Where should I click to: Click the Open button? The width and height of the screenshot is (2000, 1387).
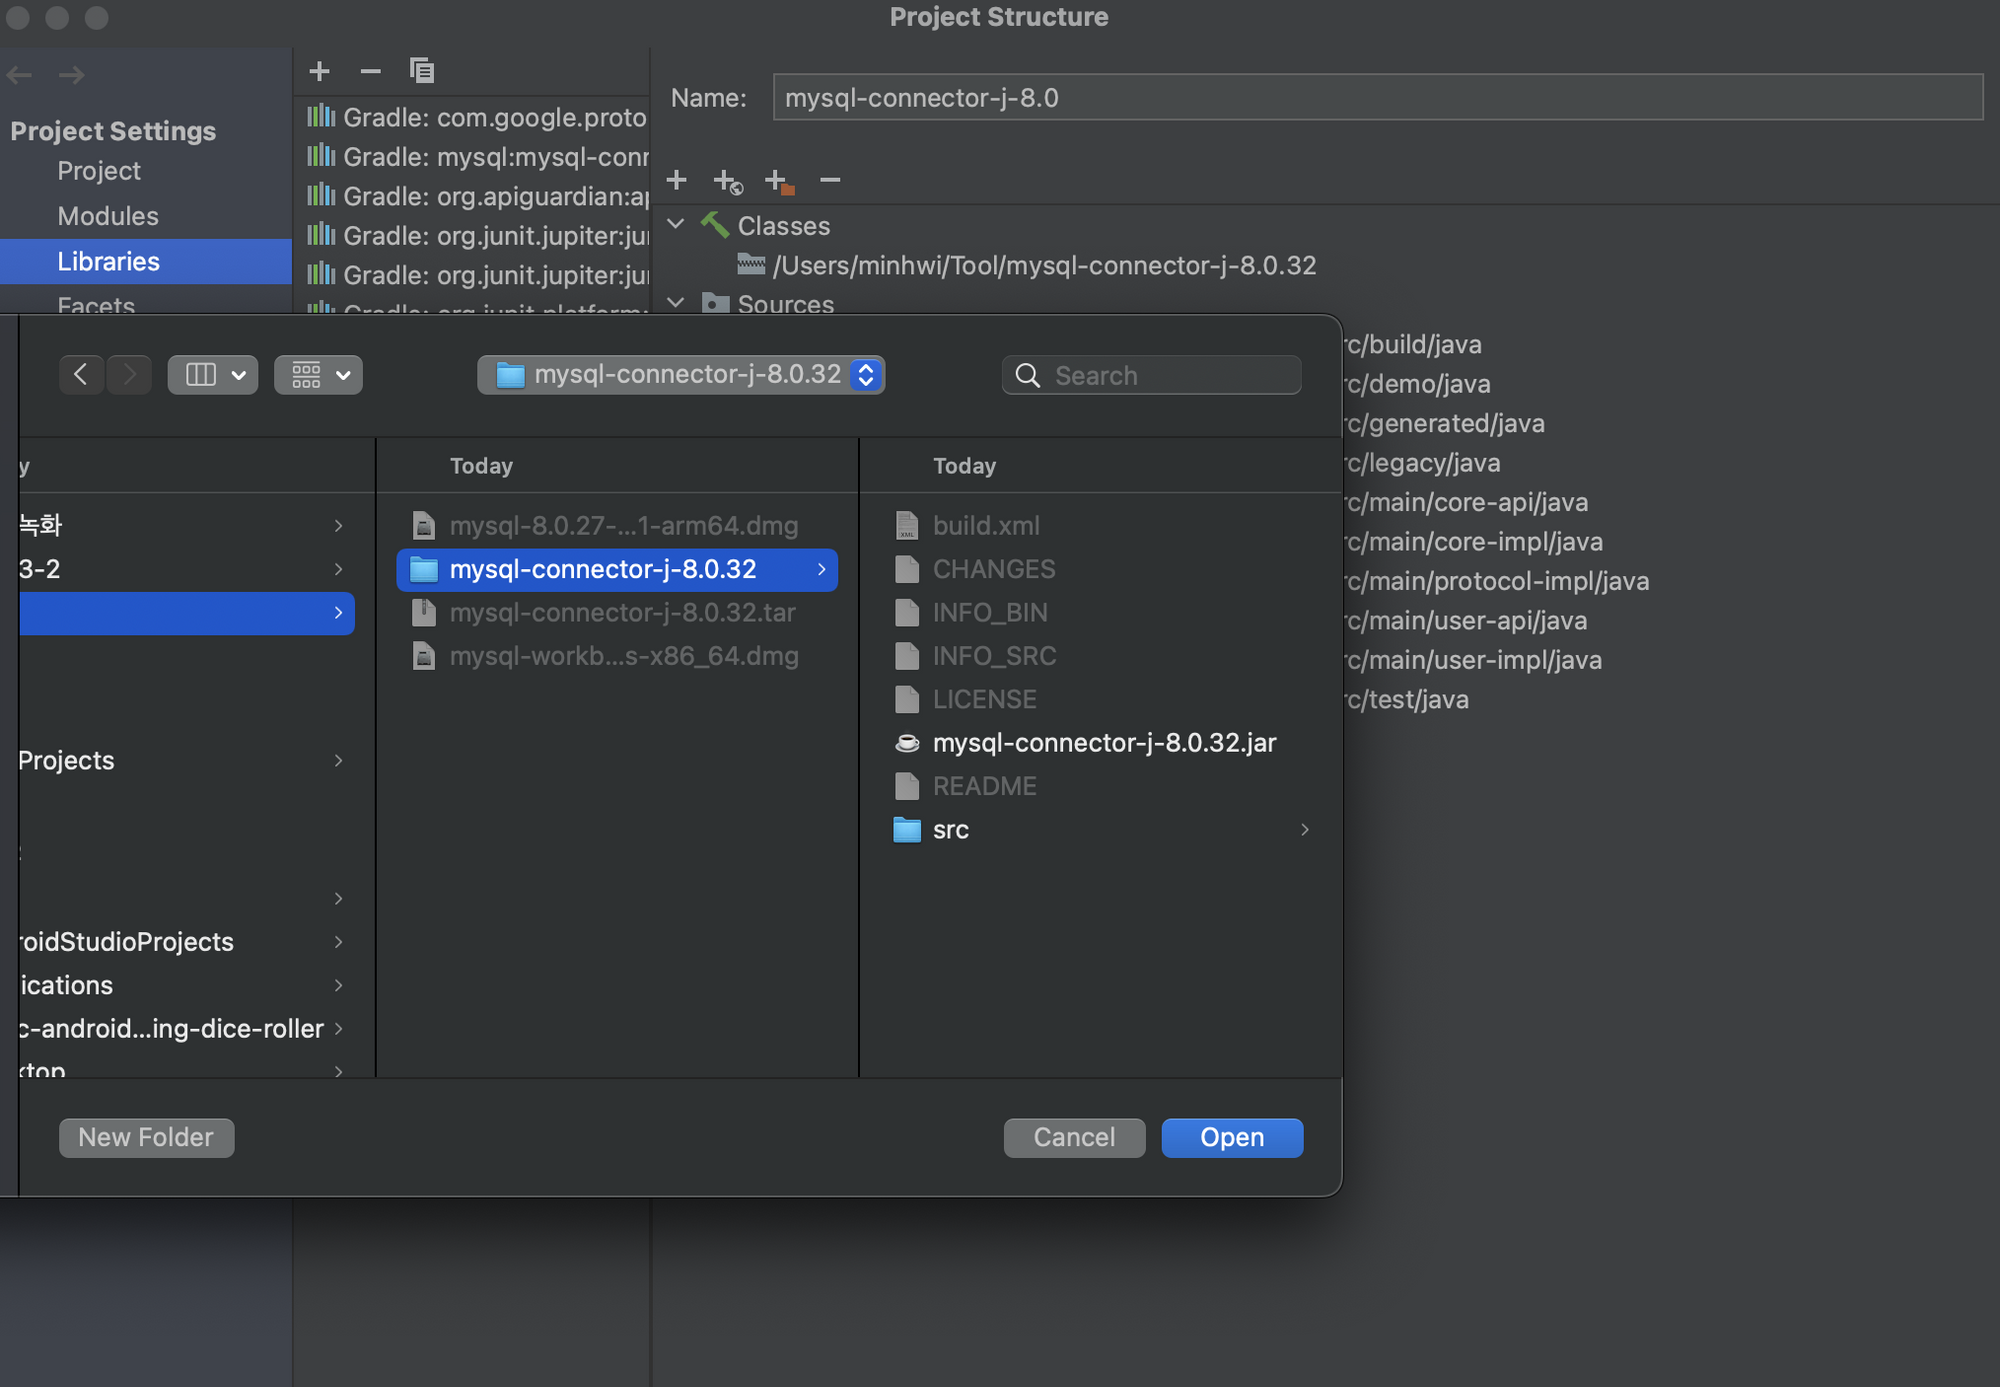[x=1232, y=1138]
